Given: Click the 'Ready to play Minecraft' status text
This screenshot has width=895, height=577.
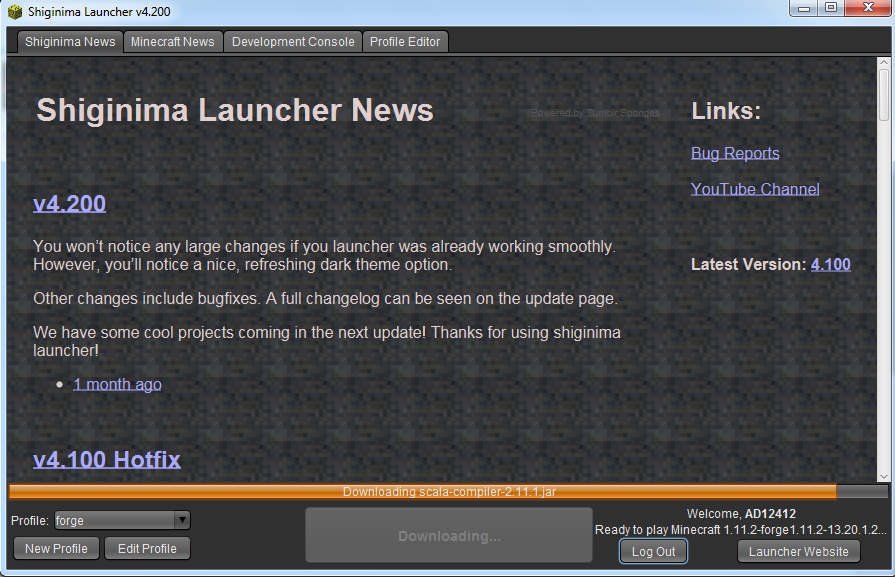Looking at the screenshot, I should [x=740, y=530].
